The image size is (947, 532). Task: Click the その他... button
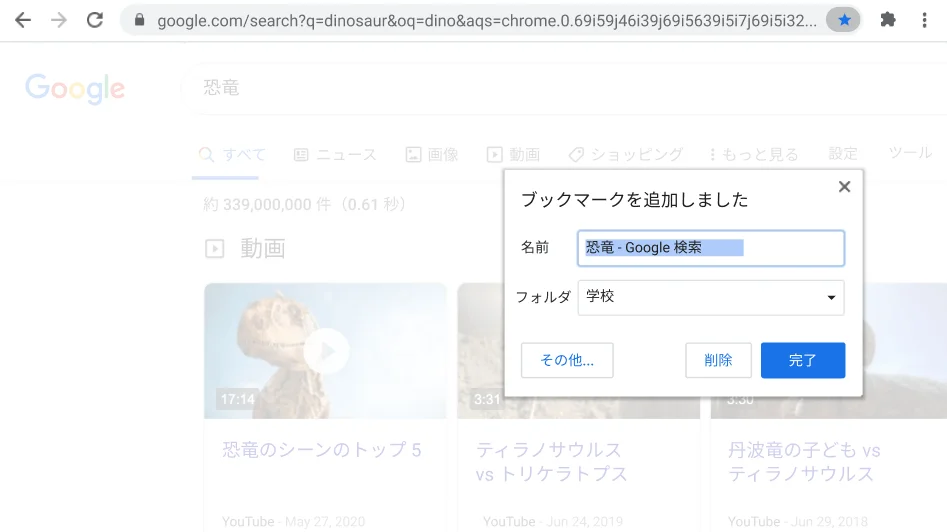[567, 360]
